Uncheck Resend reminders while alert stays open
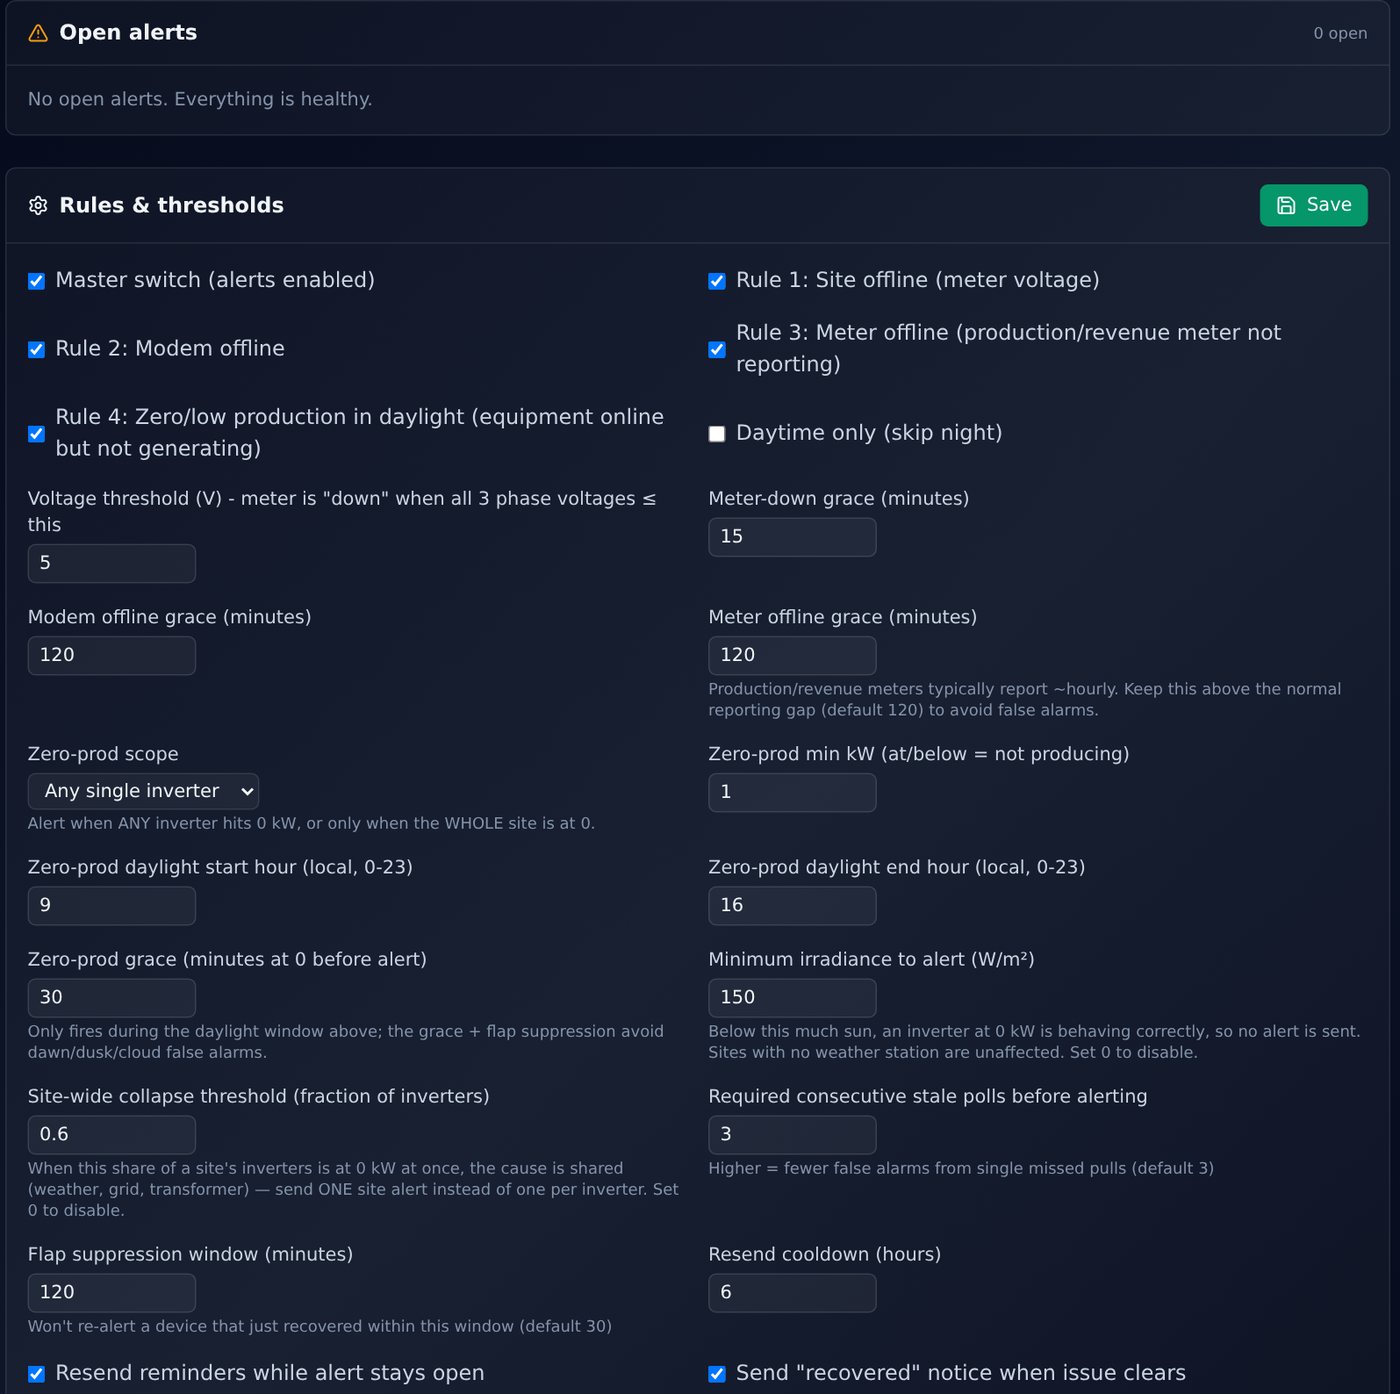 pyautogui.click(x=36, y=1374)
